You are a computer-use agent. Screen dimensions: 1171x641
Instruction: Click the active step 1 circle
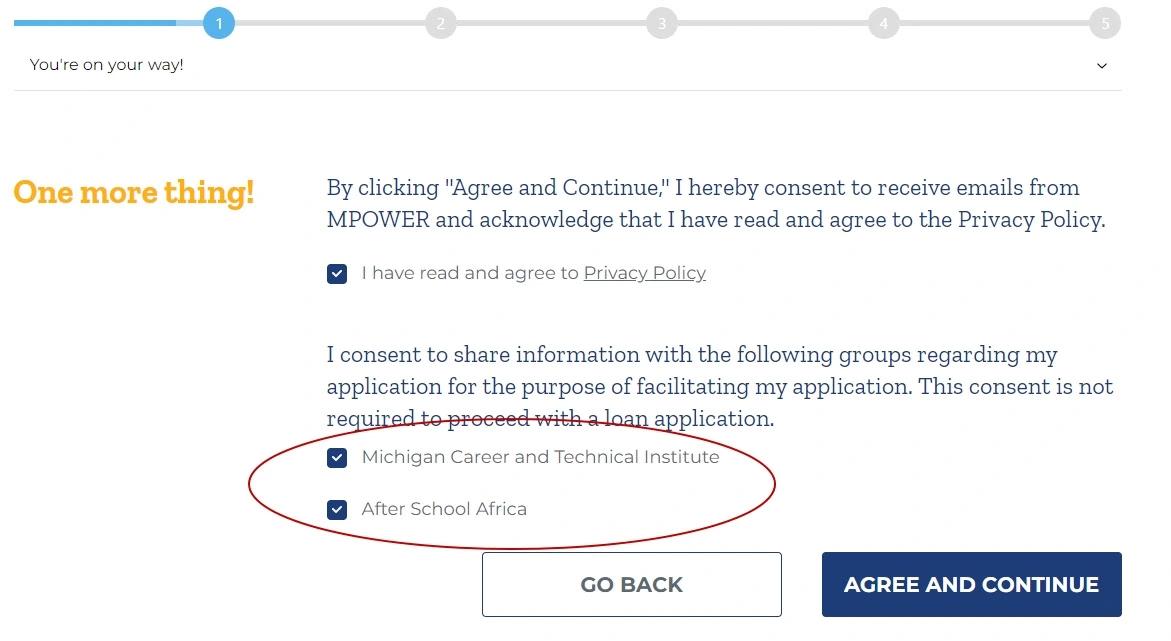219,23
